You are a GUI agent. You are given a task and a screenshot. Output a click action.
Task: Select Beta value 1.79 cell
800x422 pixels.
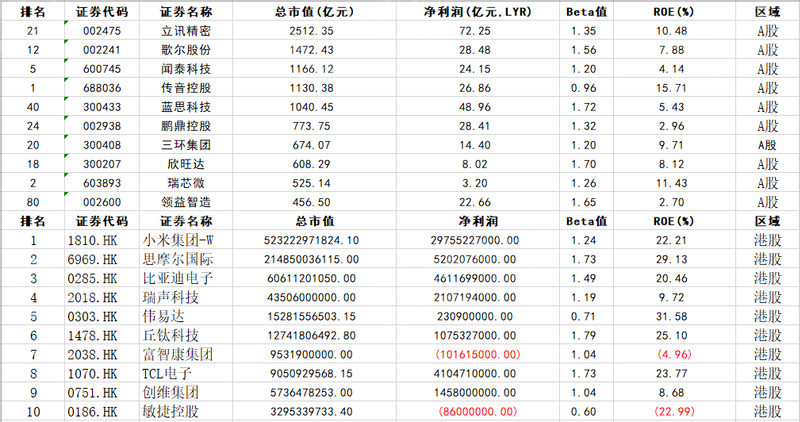click(584, 335)
